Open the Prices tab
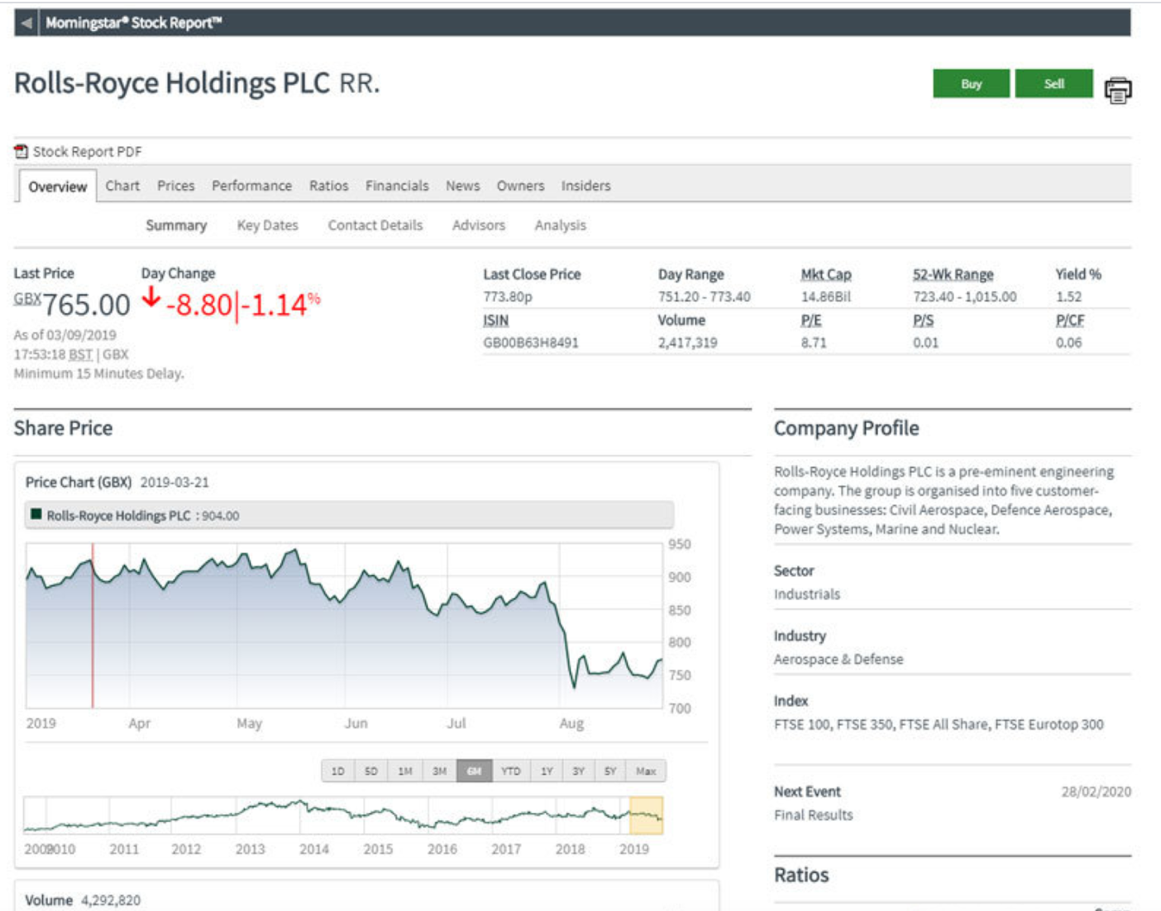1161x911 pixels. tap(175, 186)
